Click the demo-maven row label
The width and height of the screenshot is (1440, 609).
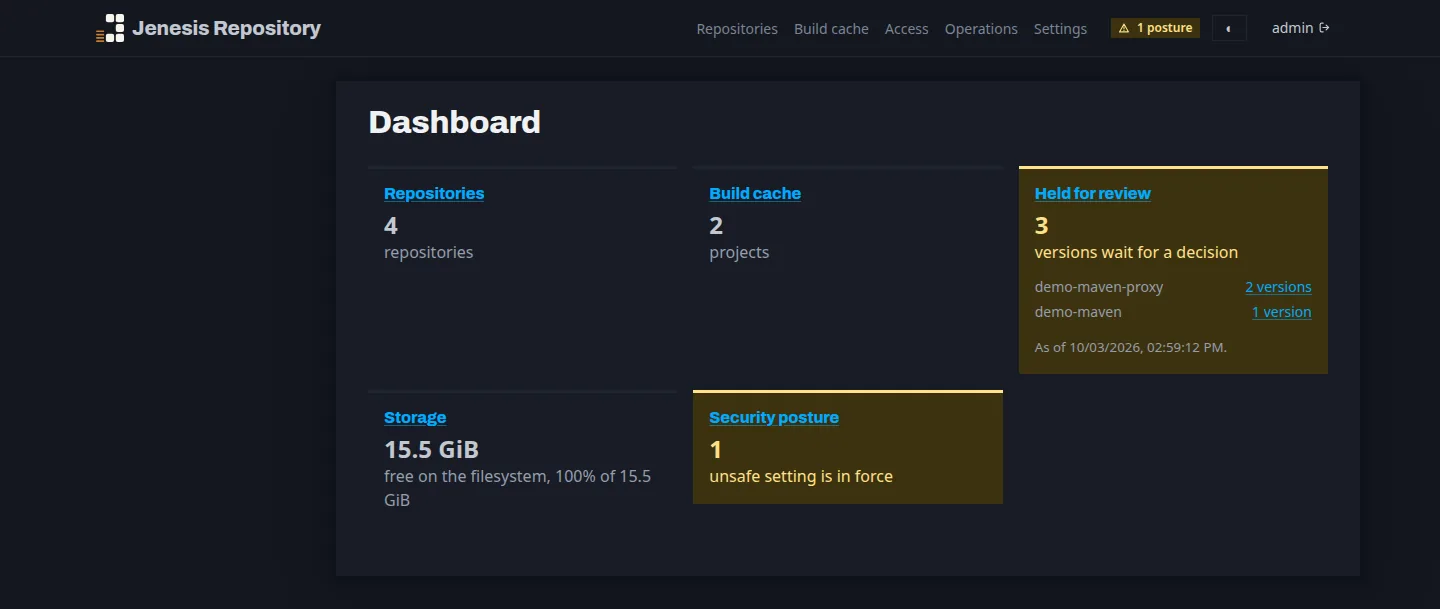point(1078,312)
